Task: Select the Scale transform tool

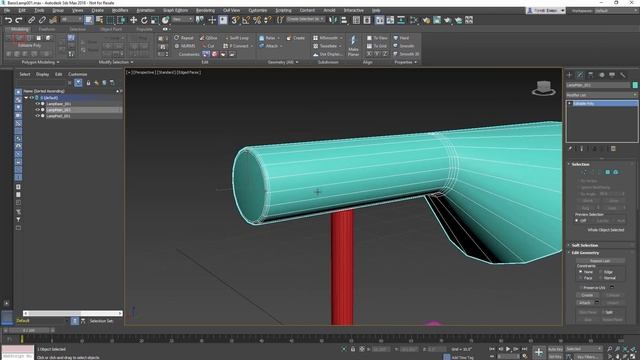Action: tap(155, 20)
